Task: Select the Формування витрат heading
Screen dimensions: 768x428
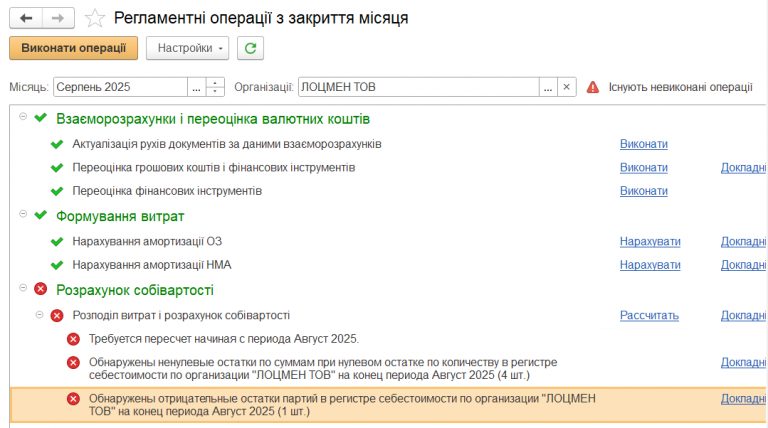Action: point(120,216)
